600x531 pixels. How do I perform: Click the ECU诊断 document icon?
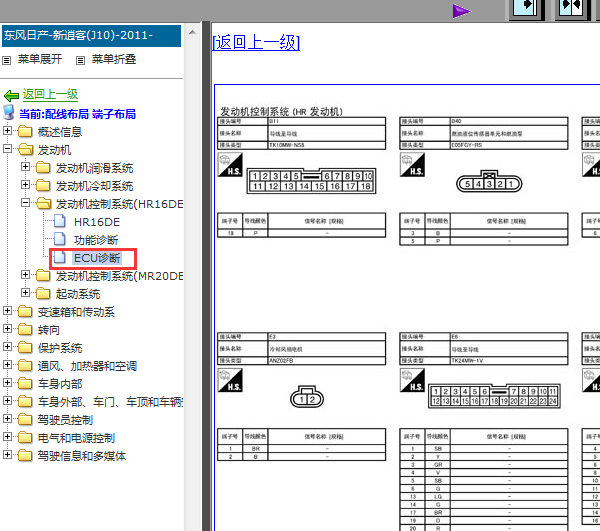60,257
